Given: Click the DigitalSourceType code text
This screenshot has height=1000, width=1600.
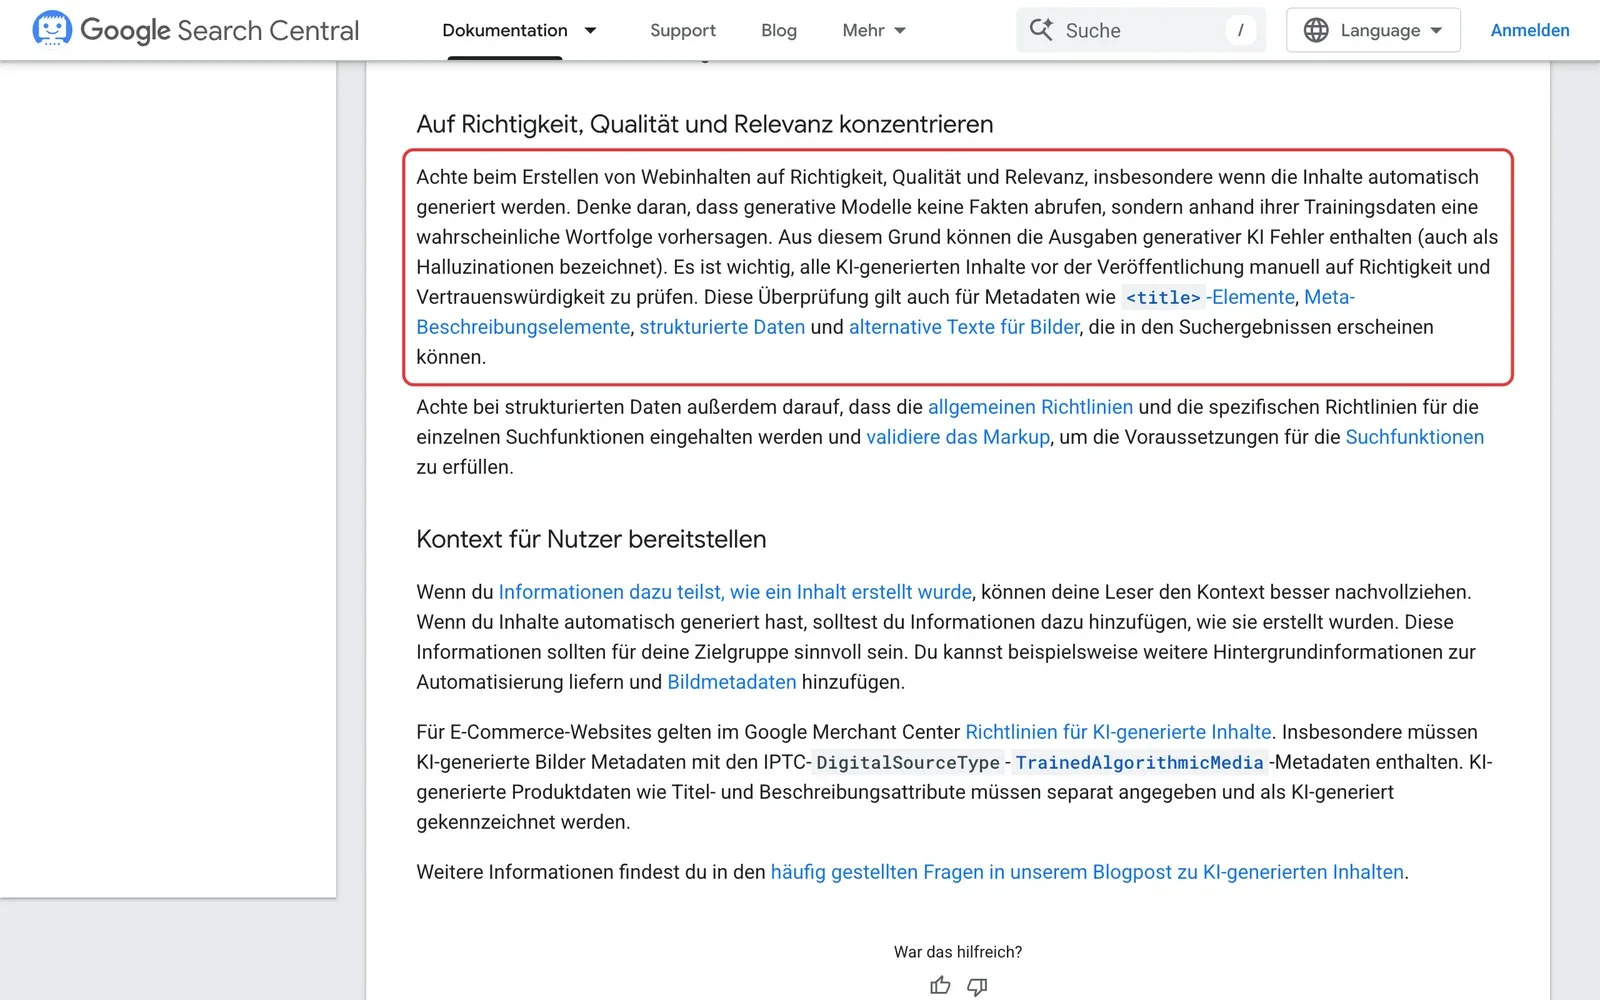Looking at the screenshot, I should pyautogui.click(x=908, y=763).
